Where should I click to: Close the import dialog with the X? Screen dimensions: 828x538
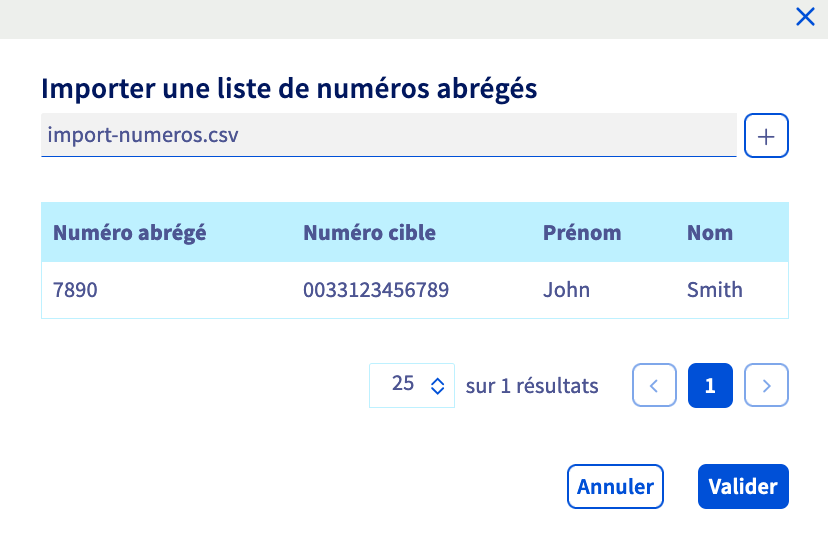[805, 16]
